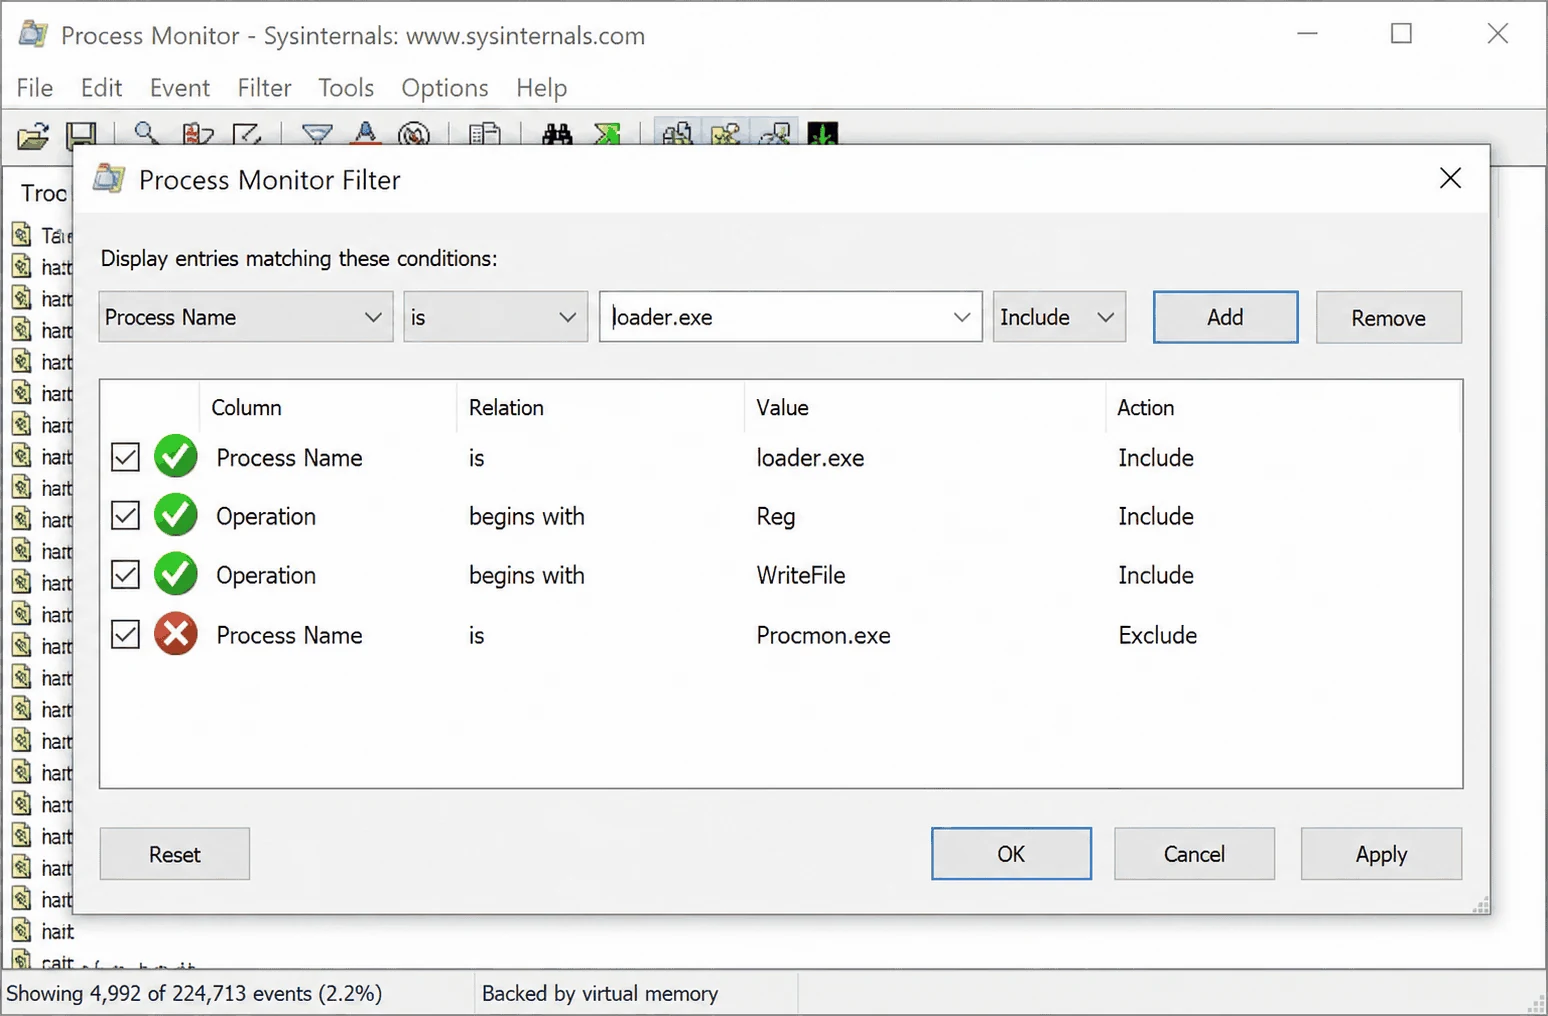Click the Reset button

(x=175, y=854)
